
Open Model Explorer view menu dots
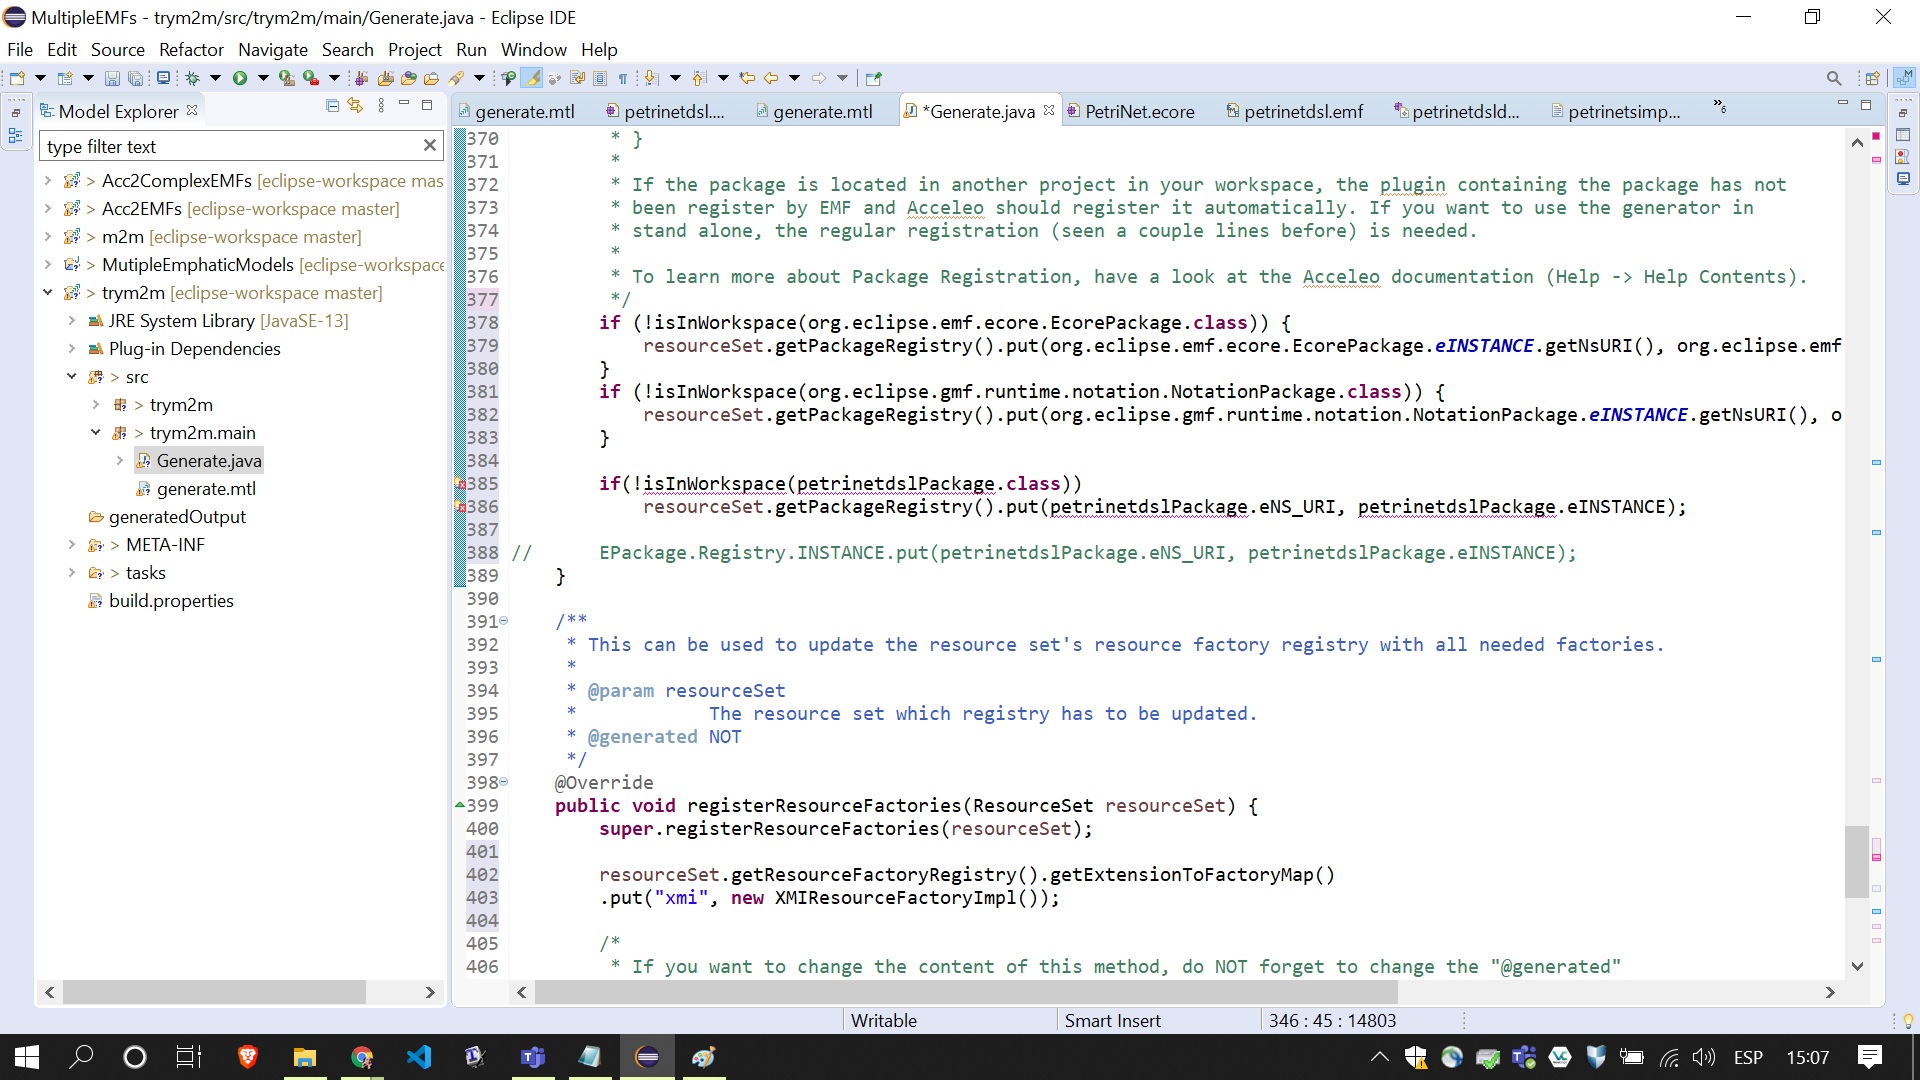[381, 106]
